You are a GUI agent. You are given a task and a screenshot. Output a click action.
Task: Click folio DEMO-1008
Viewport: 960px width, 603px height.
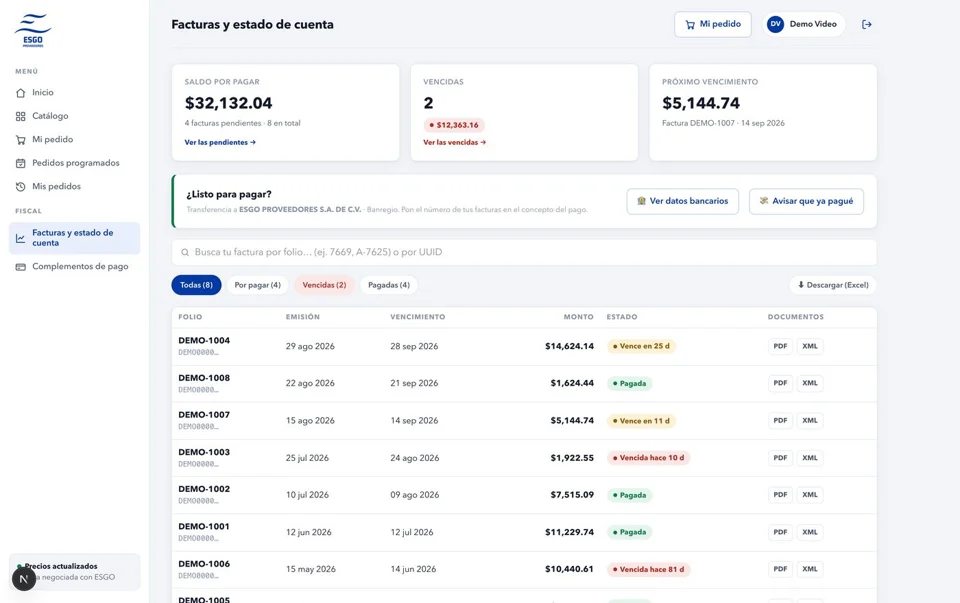point(204,378)
